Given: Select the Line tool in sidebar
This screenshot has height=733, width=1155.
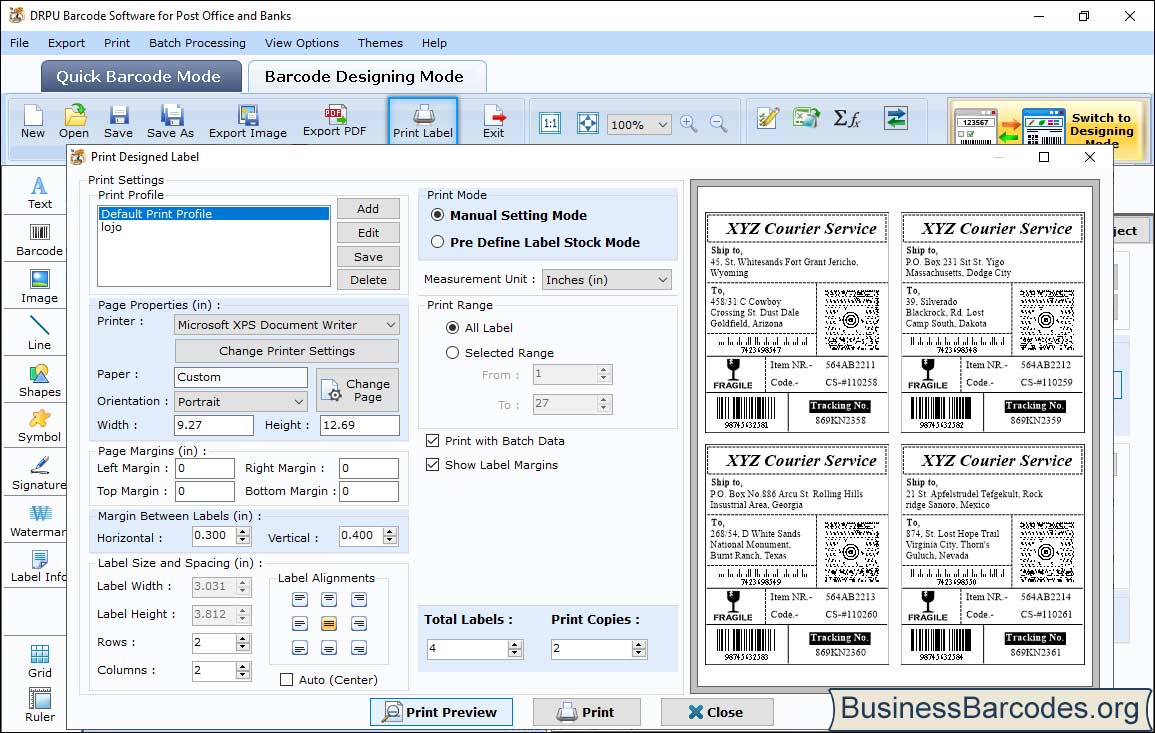Looking at the screenshot, I should pos(39,333).
